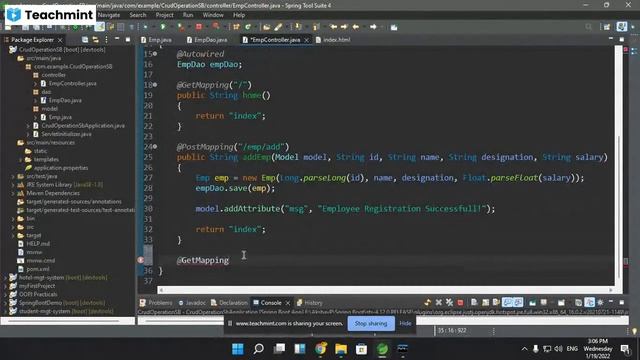Open the Declaration view tab
Viewport: 640px width, 360px height.
pos(229,303)
